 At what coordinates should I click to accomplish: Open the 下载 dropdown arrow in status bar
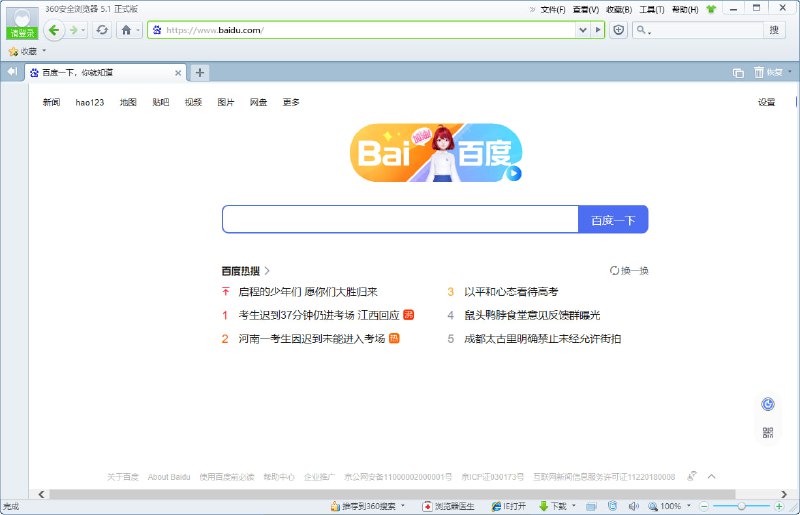tap(575, 506)
